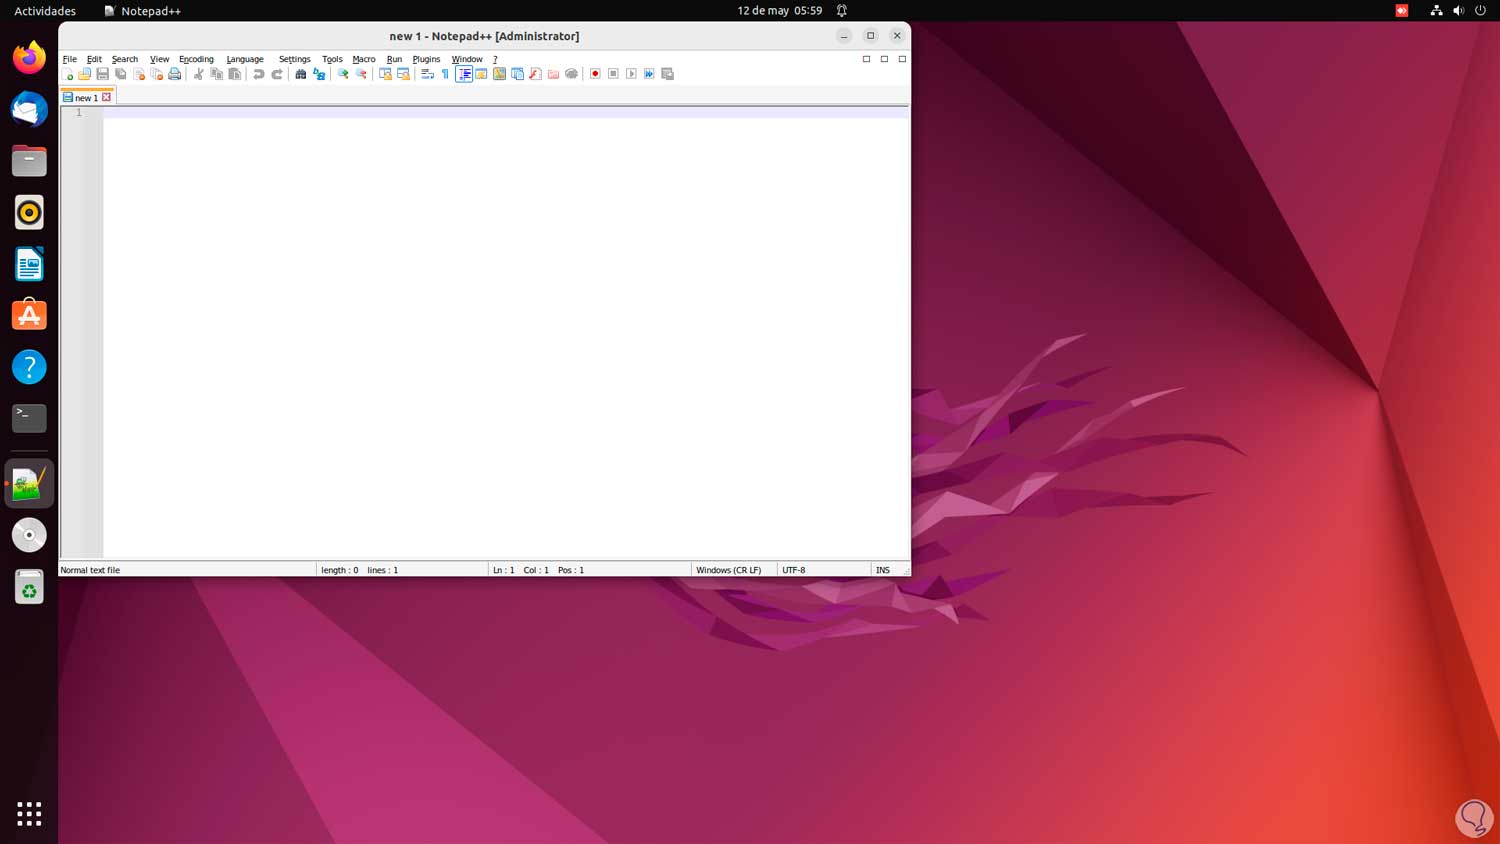Click the Print toolbar icon
This screenshot has width=1500, height=844.
175,74
